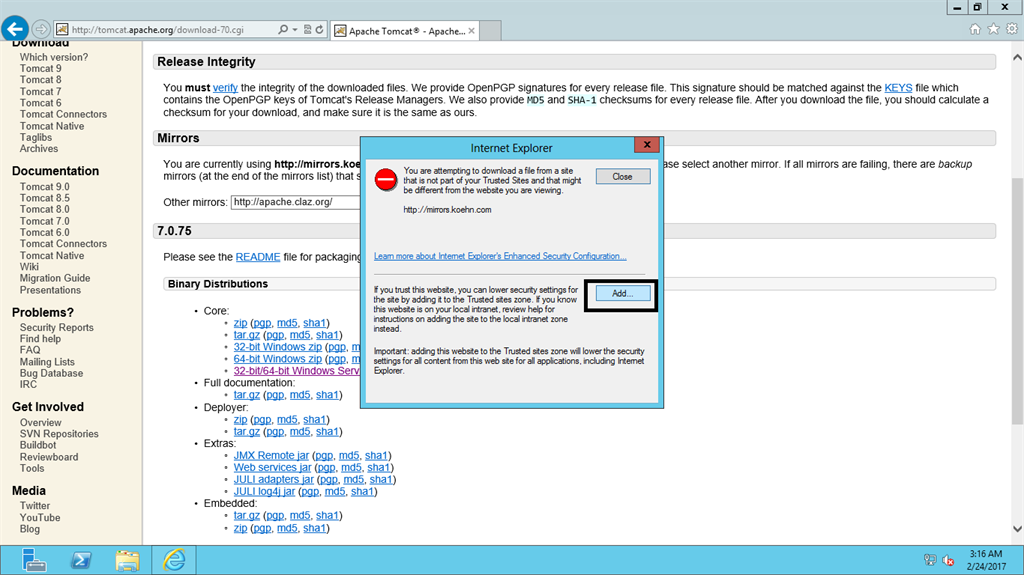The width and height of the screenshot is (1024, 575).
Task: Click the browser Forward arrow button
Action: point(41,29)
